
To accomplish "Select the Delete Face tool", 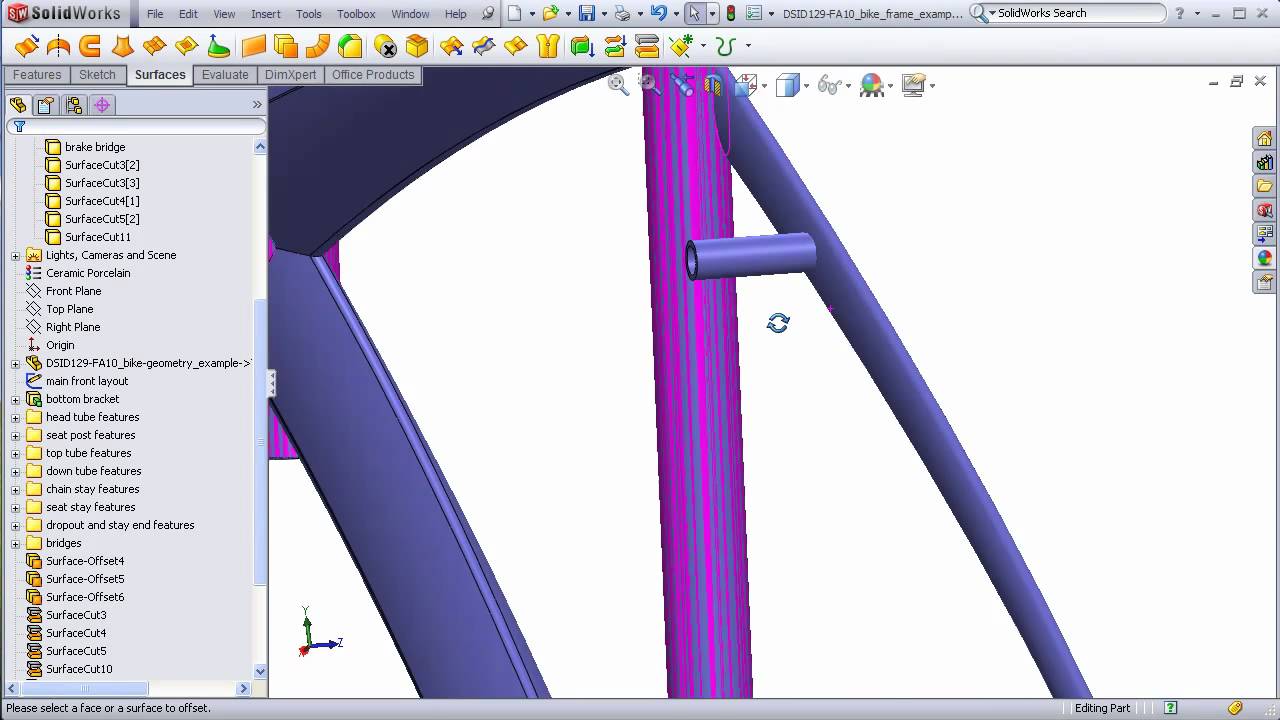I will 385,46.
